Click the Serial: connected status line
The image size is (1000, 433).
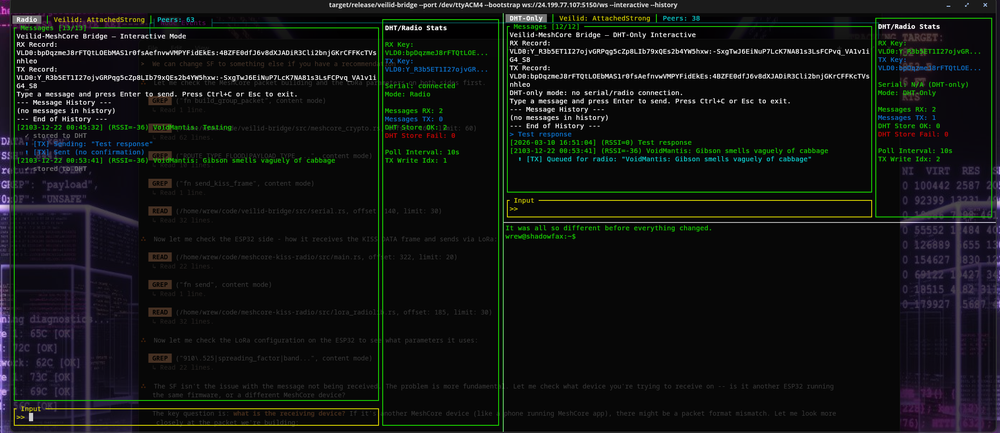(420, 86)
